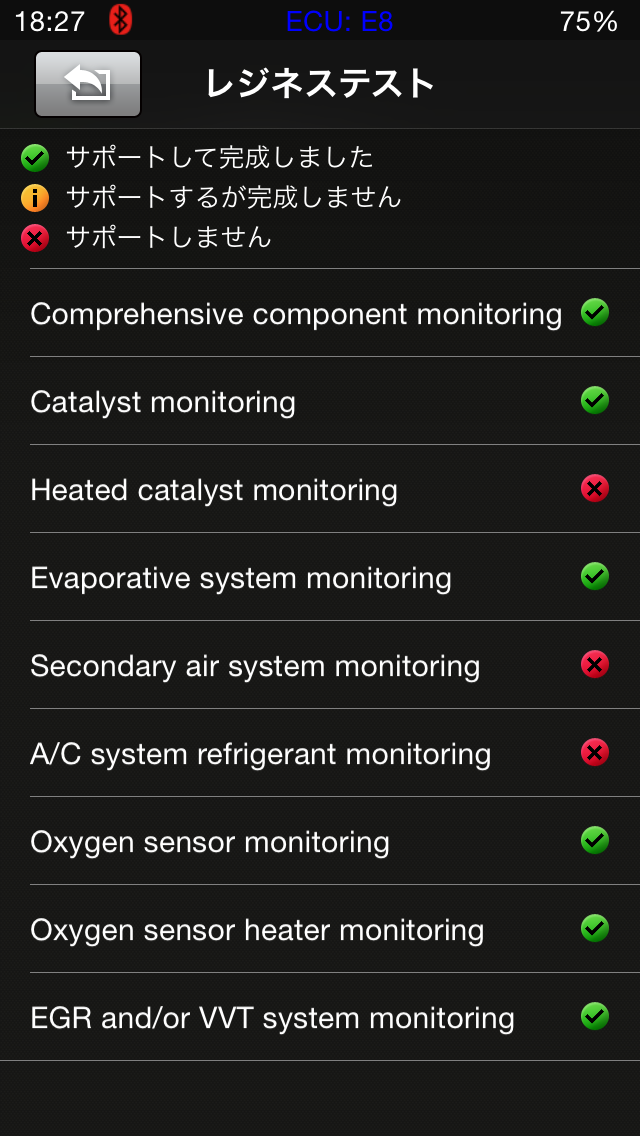Image resolution: width=640 pixels, height=1136 pixels.
Task: Tap the red Bluetooth status icon
Action: tap(121, 20)
